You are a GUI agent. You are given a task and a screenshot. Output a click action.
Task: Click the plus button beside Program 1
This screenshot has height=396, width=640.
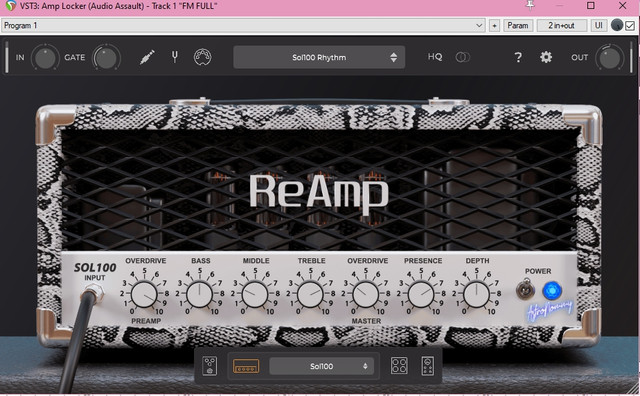pos(494,25)
